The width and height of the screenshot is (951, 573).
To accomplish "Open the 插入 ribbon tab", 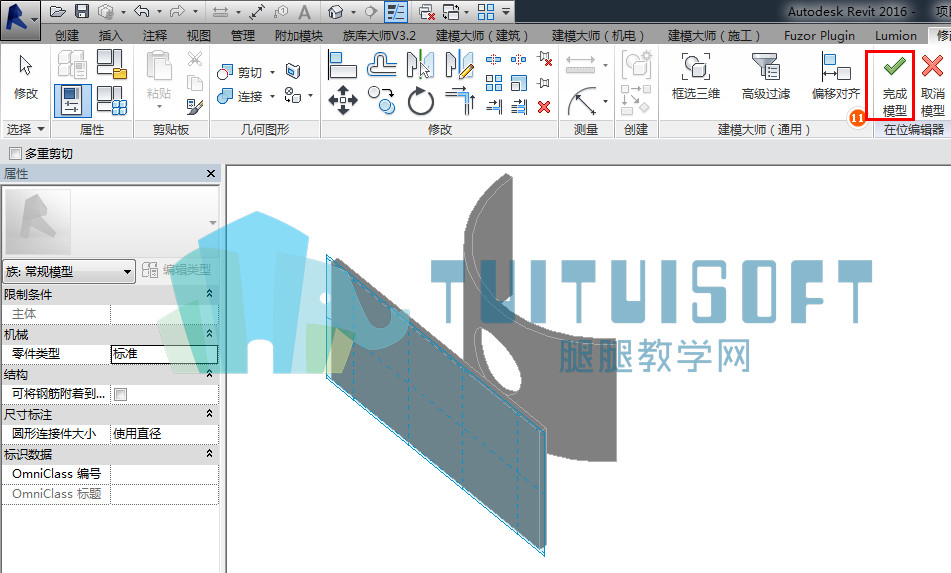I will tap(110, 36).
